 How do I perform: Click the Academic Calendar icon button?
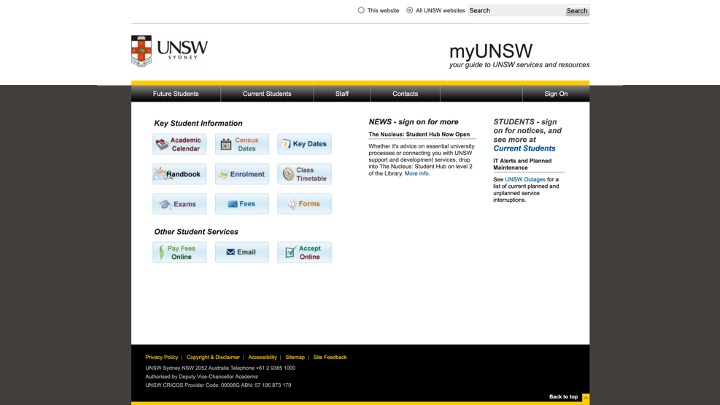180,144
